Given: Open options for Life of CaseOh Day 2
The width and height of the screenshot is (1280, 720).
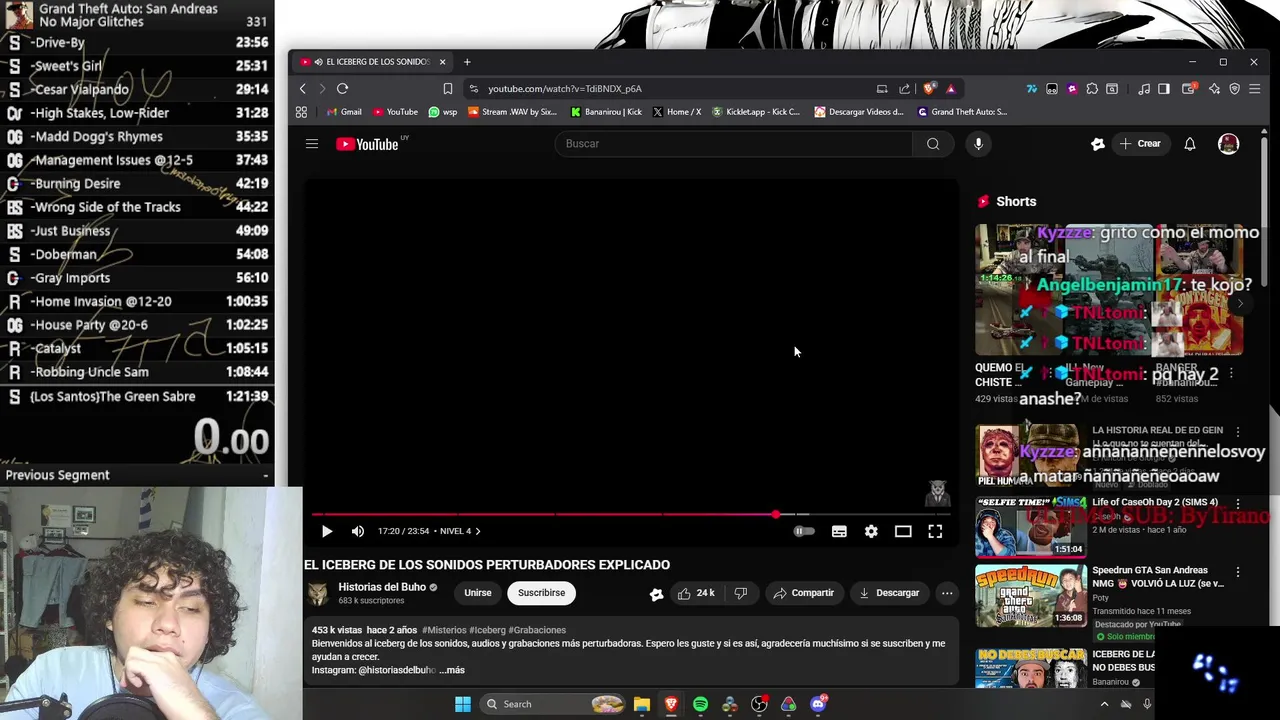Looking at the screenshot, I should 1238,504.
